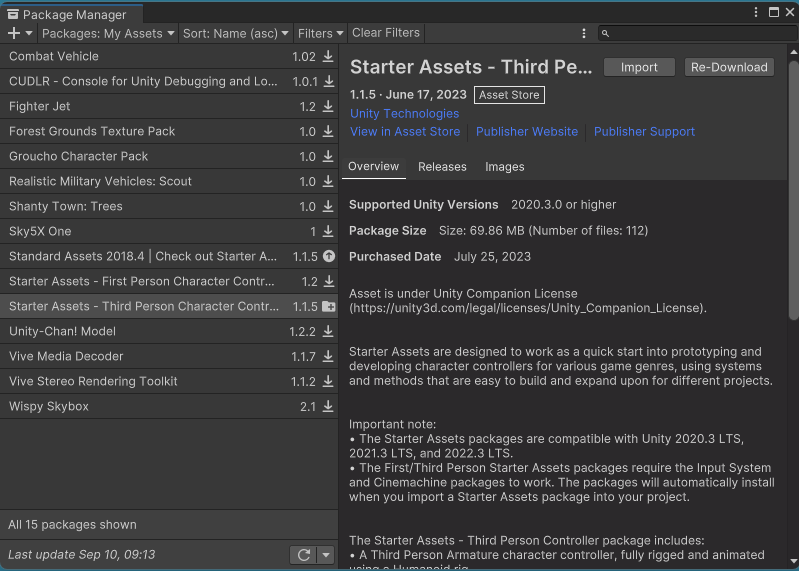Open the View in Asset Store link
Image resolution: width=799 pixels, height=571 pixels.
405,132
